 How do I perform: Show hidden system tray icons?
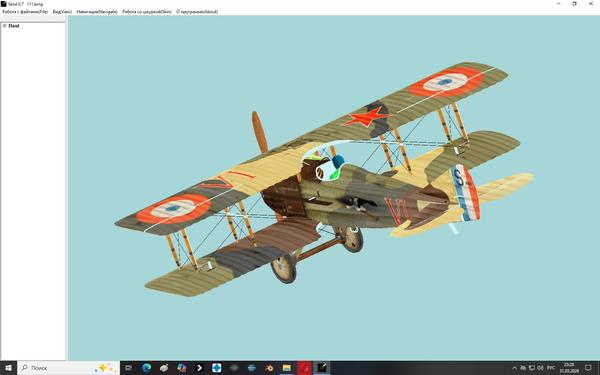point(514,368)
